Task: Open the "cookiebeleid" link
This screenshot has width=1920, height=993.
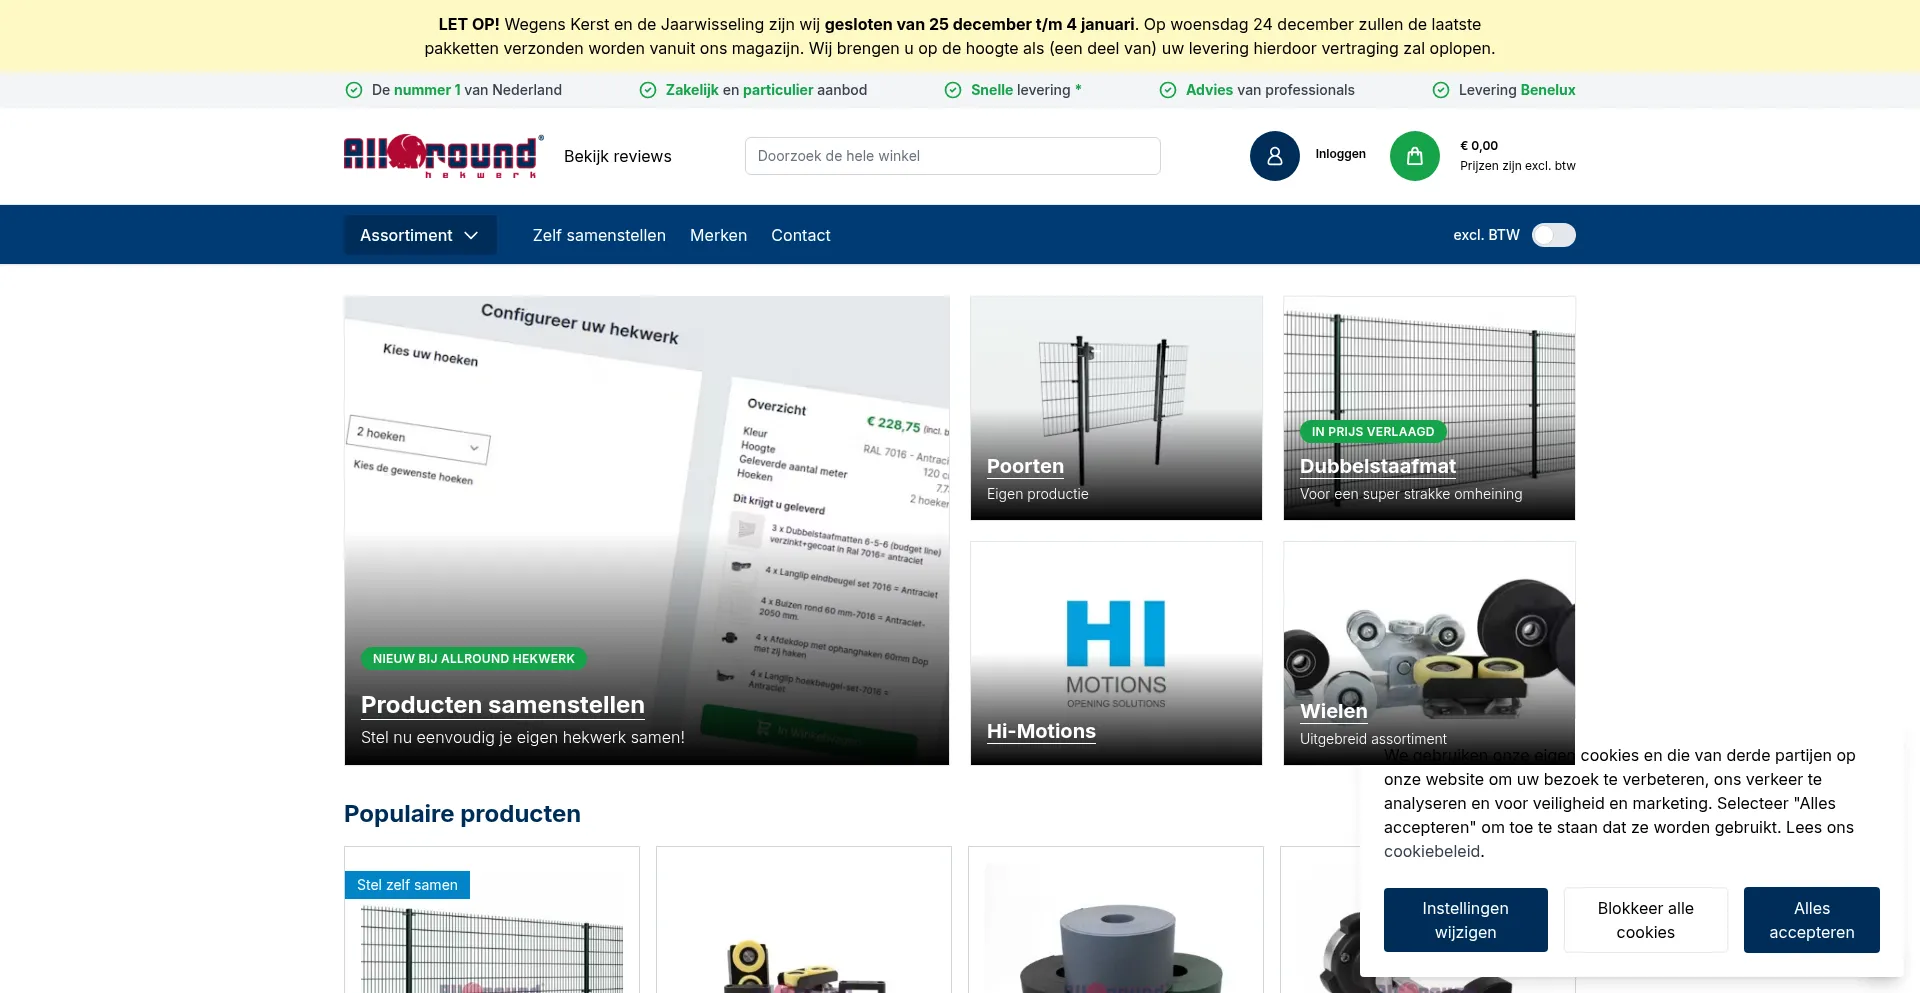Action: tap(1432, 851)
